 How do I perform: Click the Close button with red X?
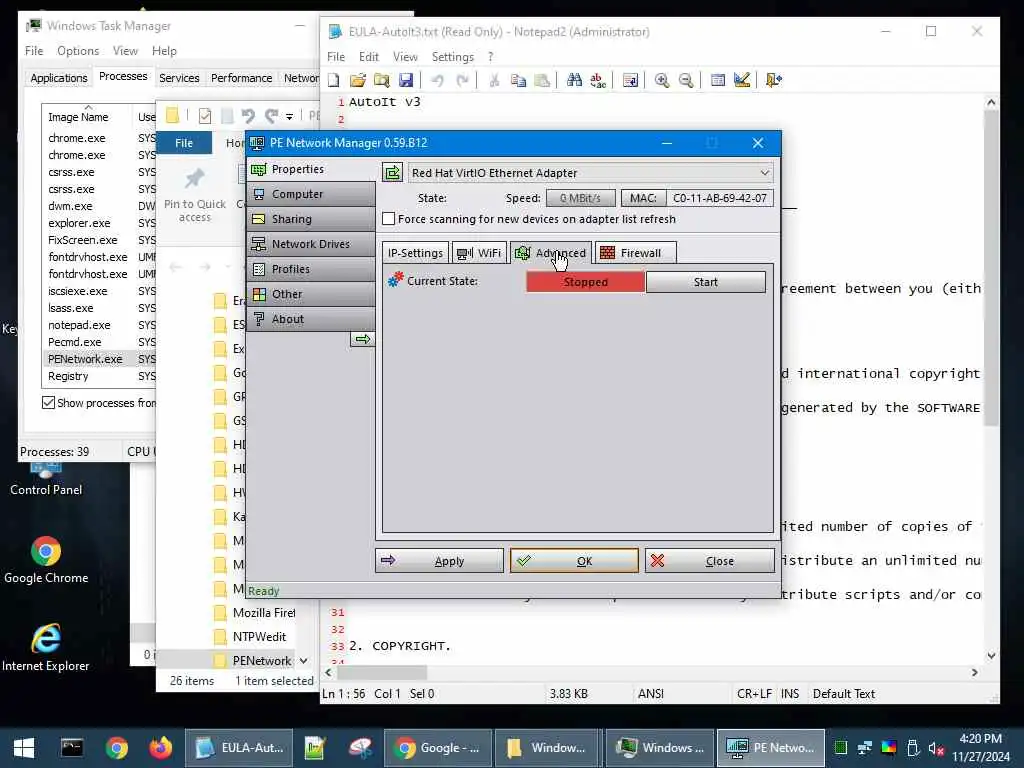710,560
